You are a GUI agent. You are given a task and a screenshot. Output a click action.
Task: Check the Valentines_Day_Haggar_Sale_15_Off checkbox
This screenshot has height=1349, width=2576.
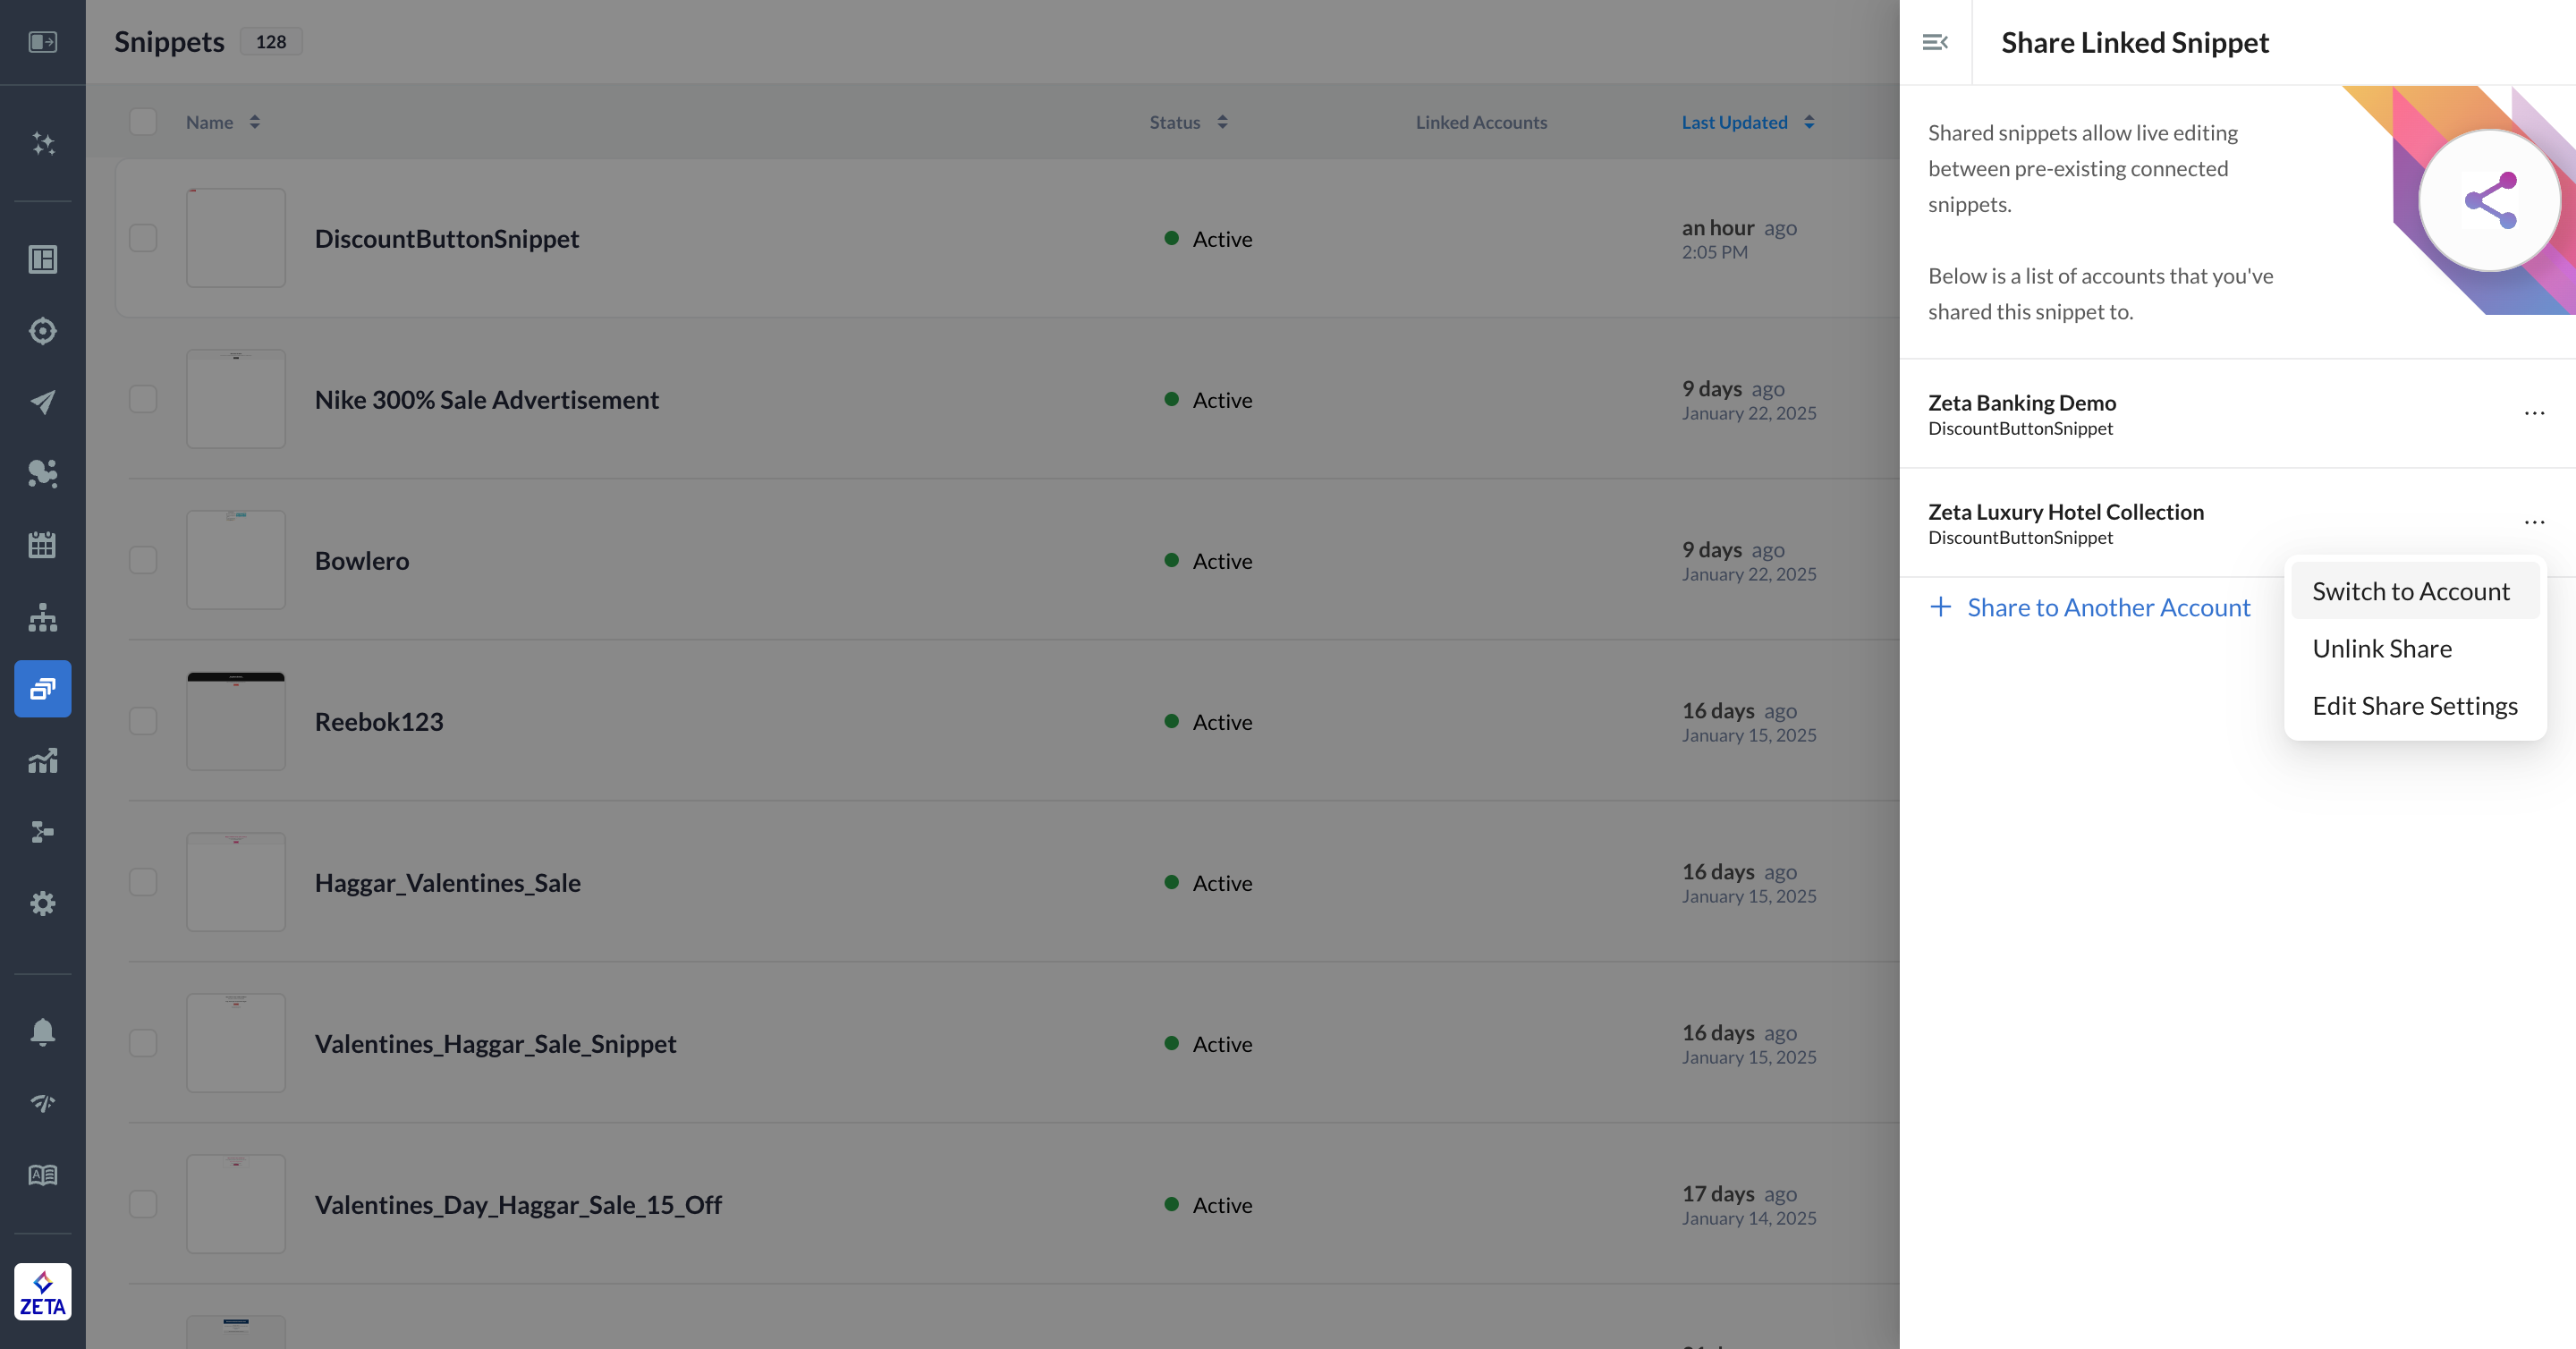(143, 1204)
